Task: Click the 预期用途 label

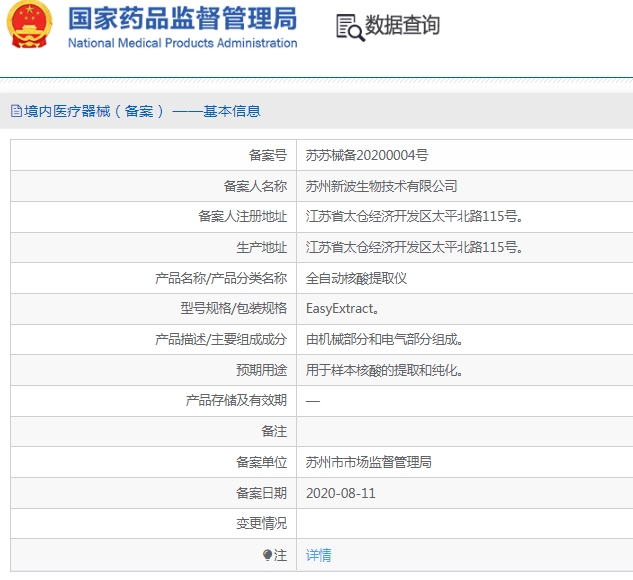Action: coord(262,370)
